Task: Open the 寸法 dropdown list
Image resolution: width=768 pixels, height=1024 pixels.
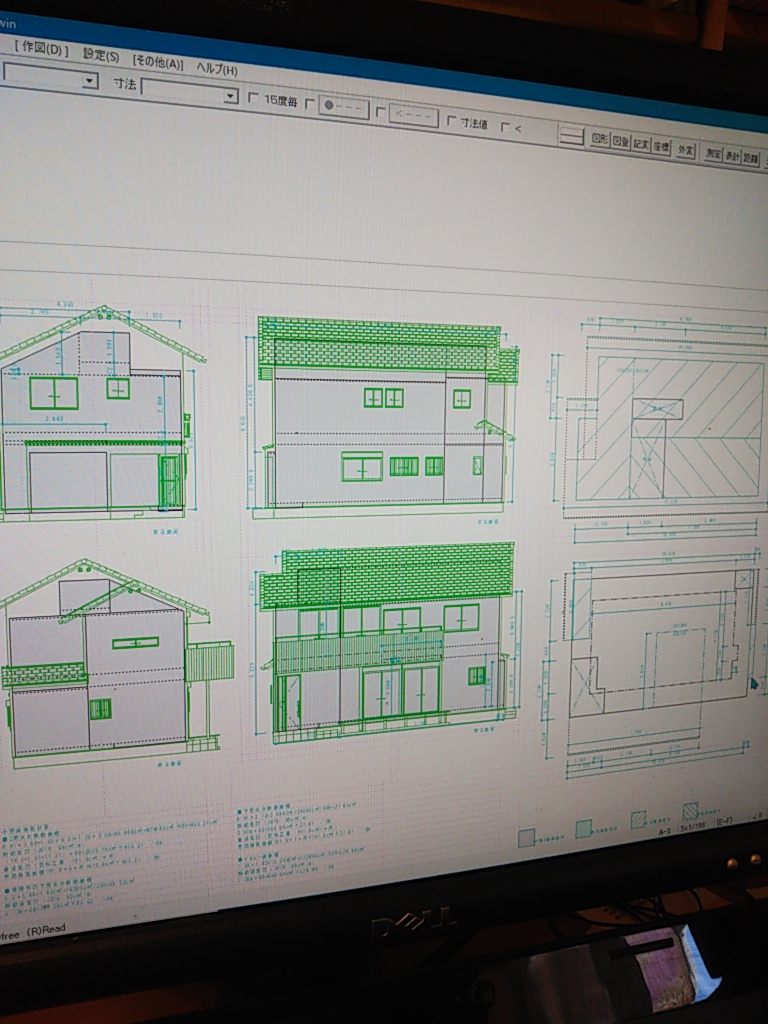Action: tap(231, 96)
